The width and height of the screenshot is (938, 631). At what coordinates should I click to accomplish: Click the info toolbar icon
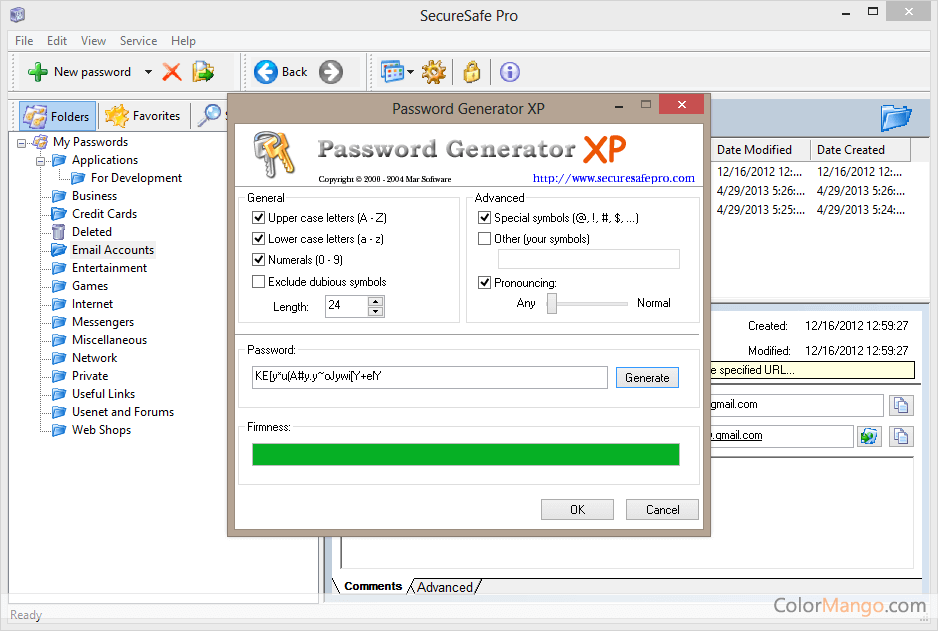pyautogui.click(x=509, y=71)
